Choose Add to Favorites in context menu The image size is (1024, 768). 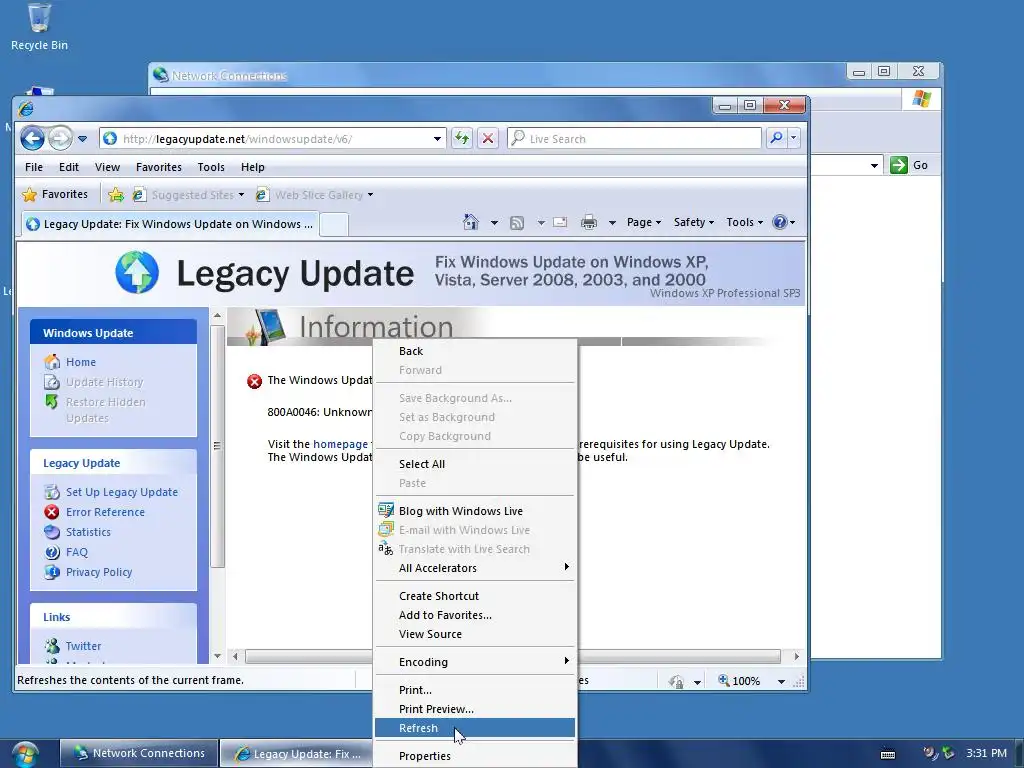tap(475, 615)
